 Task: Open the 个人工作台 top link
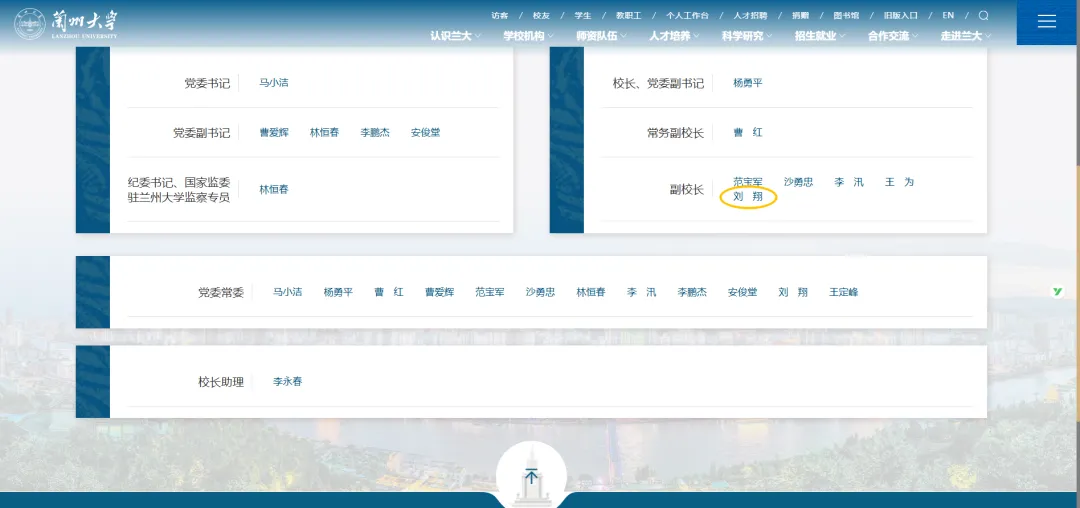click(687, 15)
